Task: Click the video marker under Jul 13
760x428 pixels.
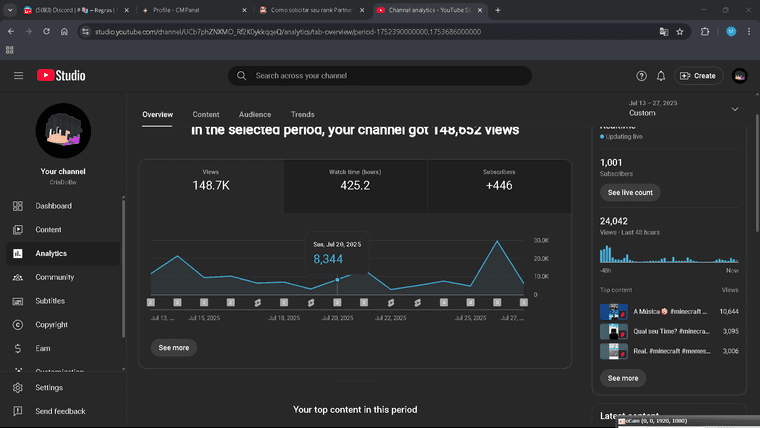Action: tap(151, 302)
